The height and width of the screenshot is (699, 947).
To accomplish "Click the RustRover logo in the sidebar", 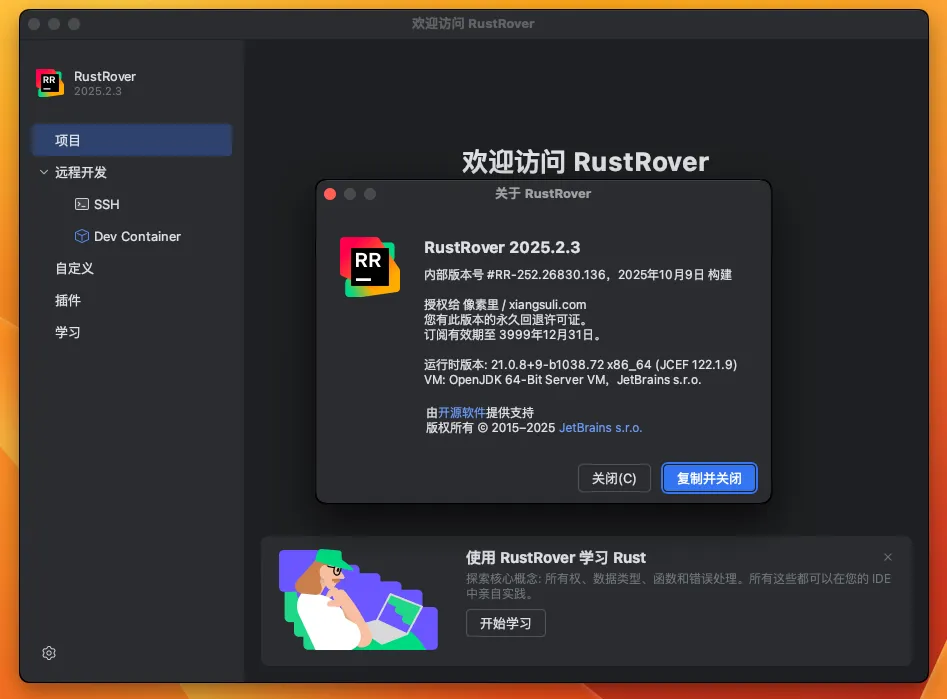I will (50, 83).
